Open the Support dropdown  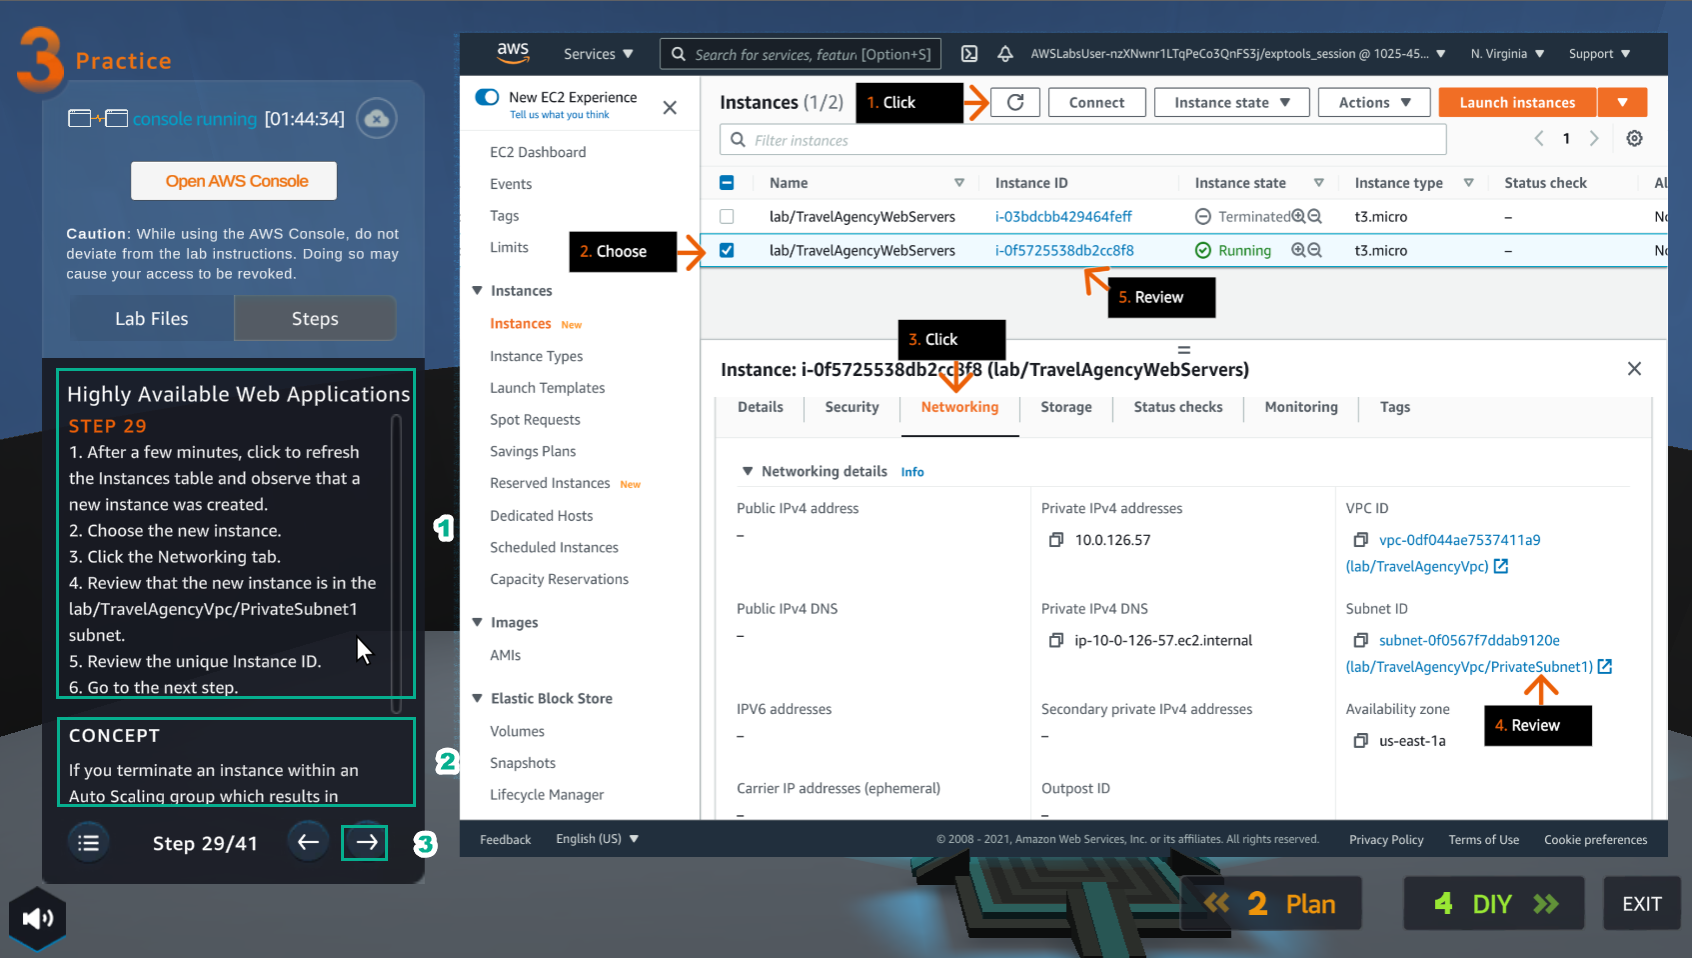(1599, 54)
